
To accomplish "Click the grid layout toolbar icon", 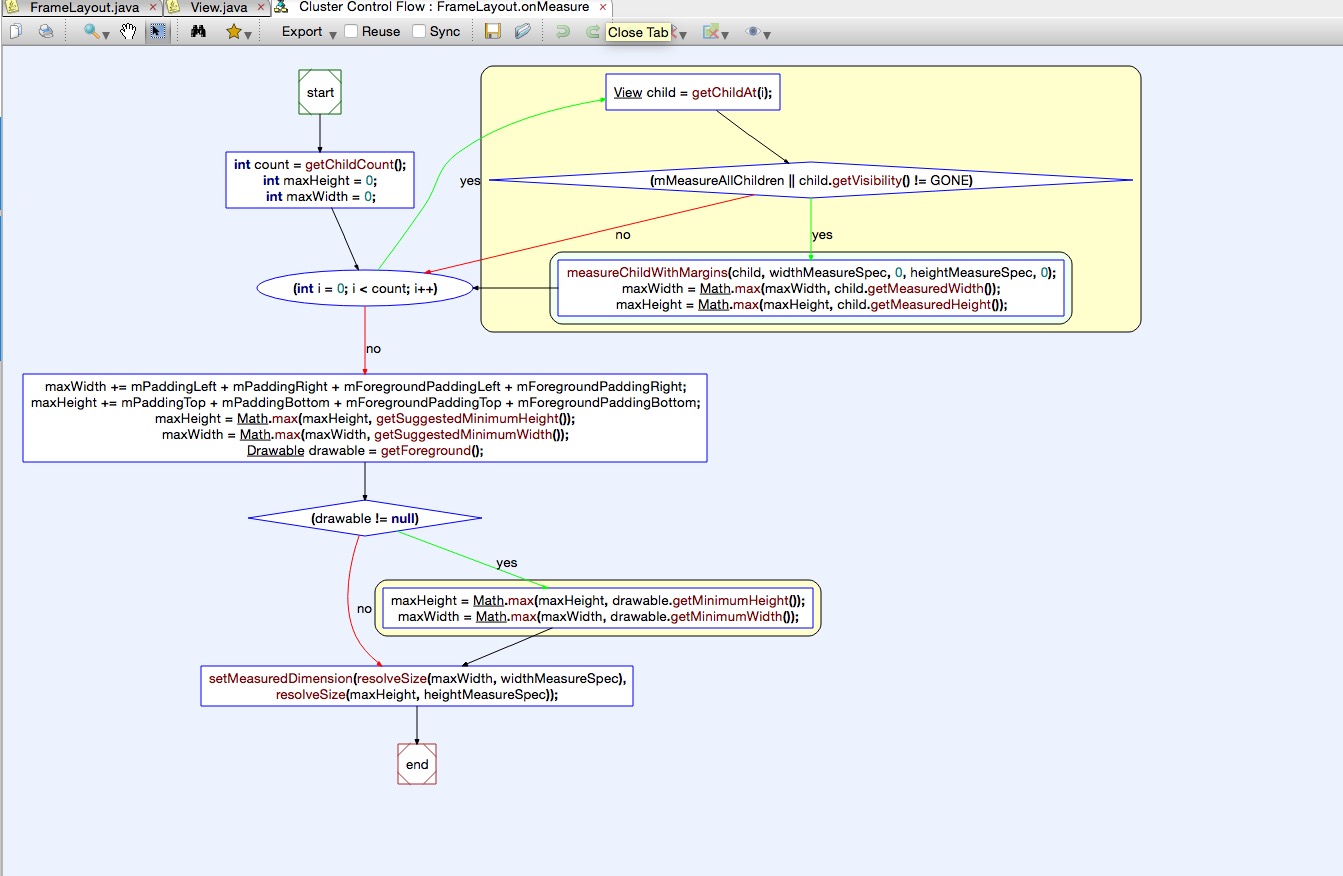I will pyautogui.click(x=710, y=31).
